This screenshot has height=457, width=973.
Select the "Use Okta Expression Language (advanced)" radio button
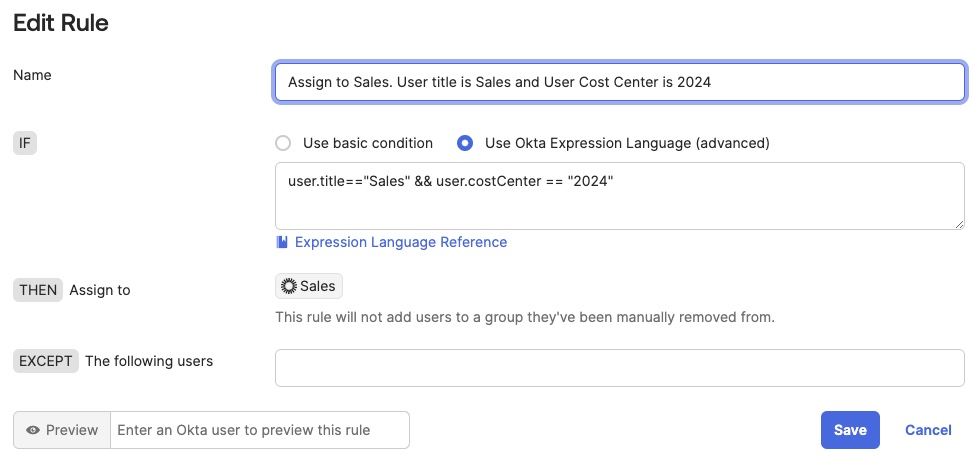point(464,143)
